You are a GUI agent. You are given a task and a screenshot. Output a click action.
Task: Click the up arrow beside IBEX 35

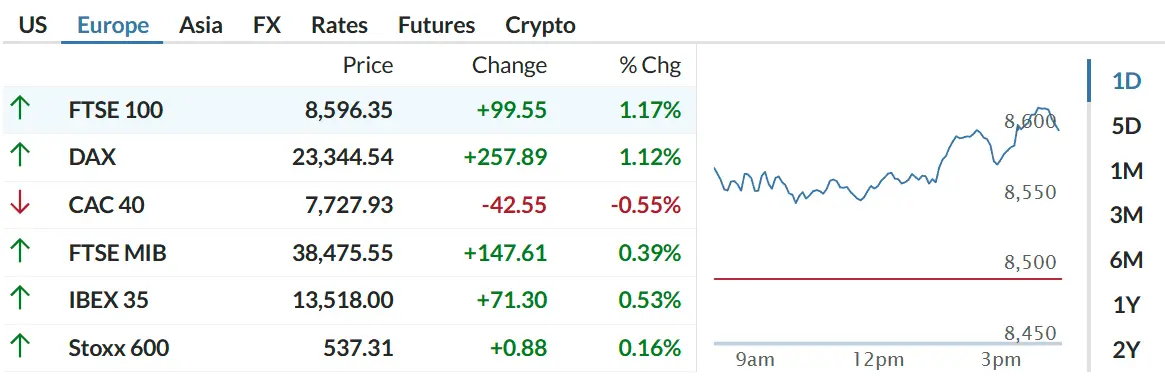(x=19, y=300)
